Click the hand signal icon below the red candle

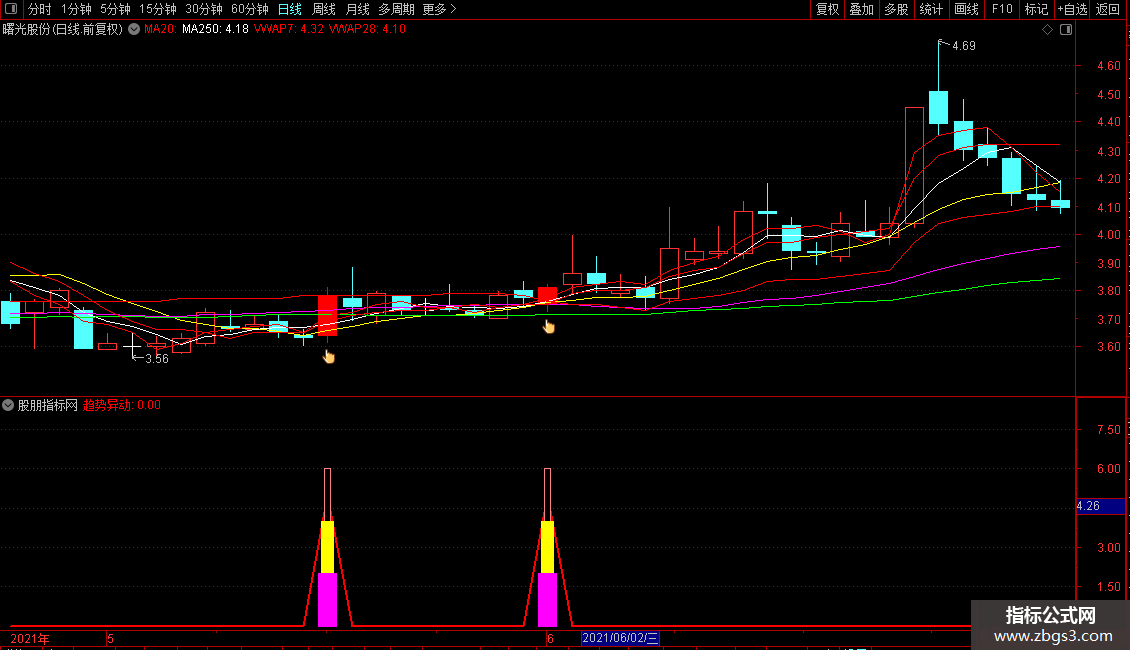329,356
